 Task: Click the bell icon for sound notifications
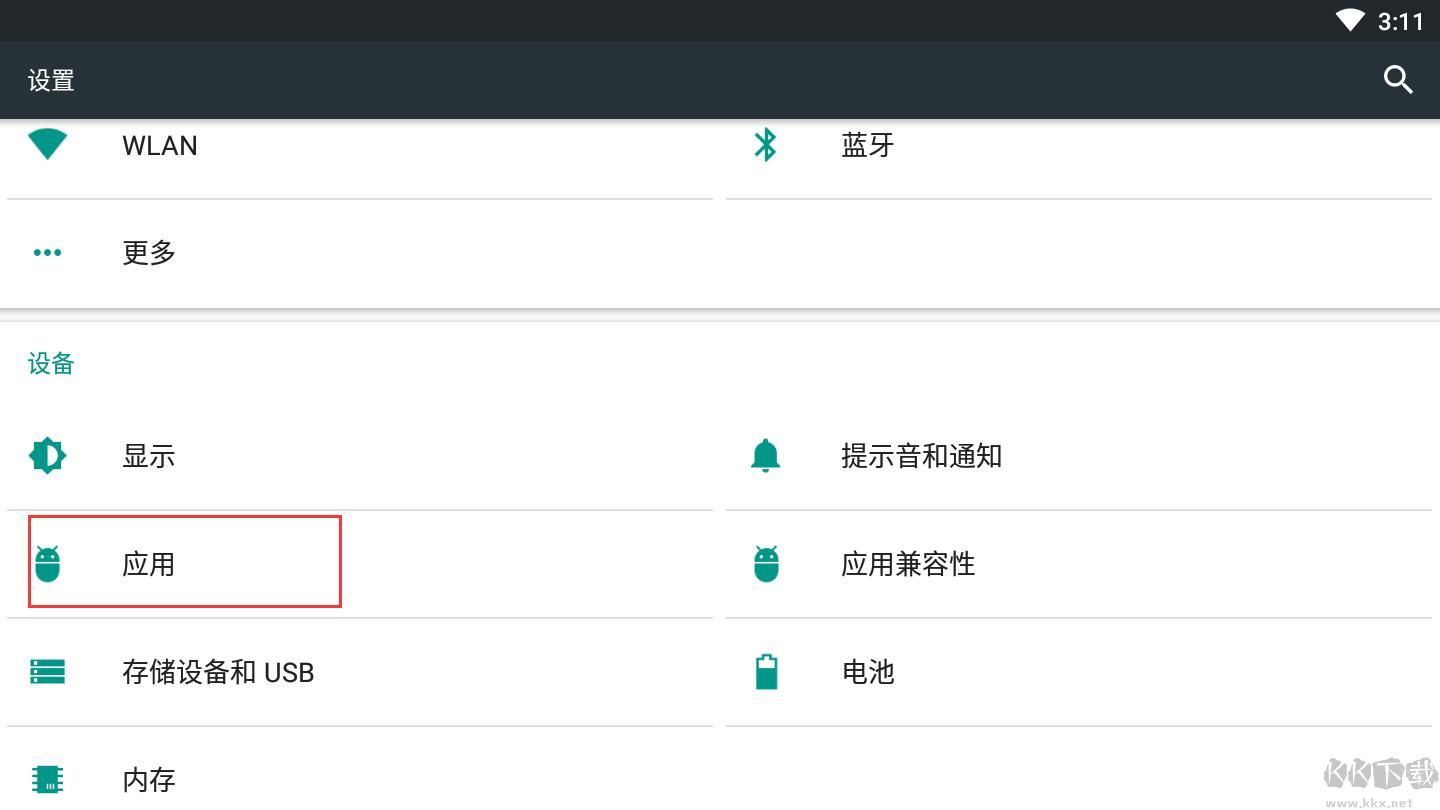765,456
